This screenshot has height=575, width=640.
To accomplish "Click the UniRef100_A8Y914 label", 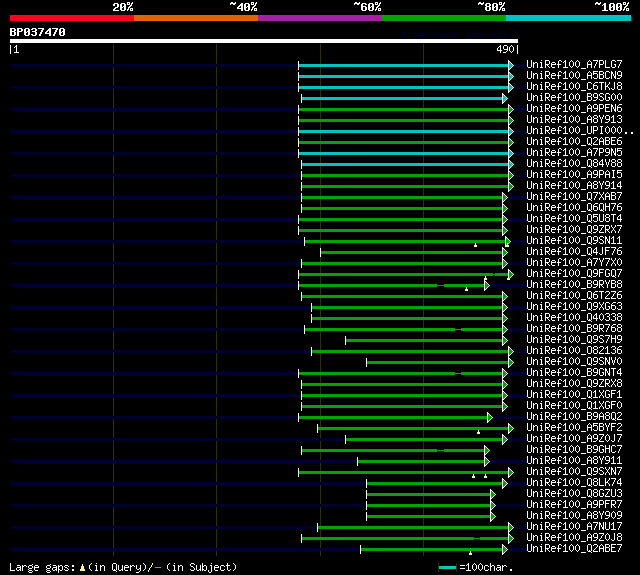I will 574,186.
